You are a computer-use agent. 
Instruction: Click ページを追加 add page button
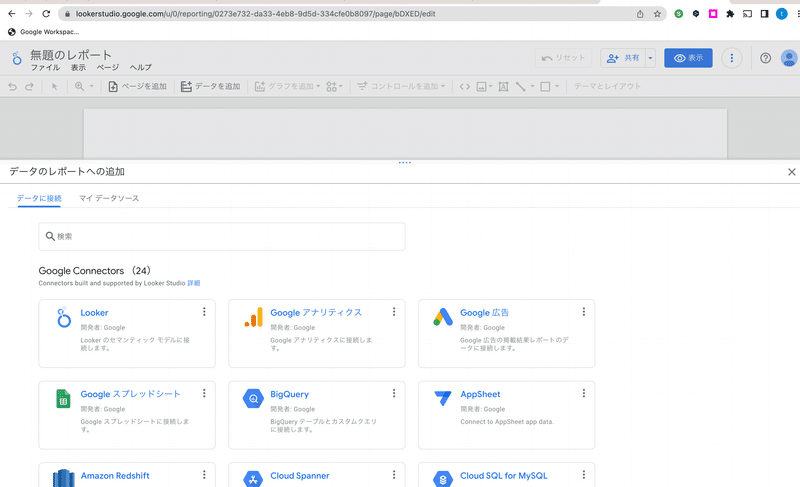pyautogui.click(x=137, y=87)
